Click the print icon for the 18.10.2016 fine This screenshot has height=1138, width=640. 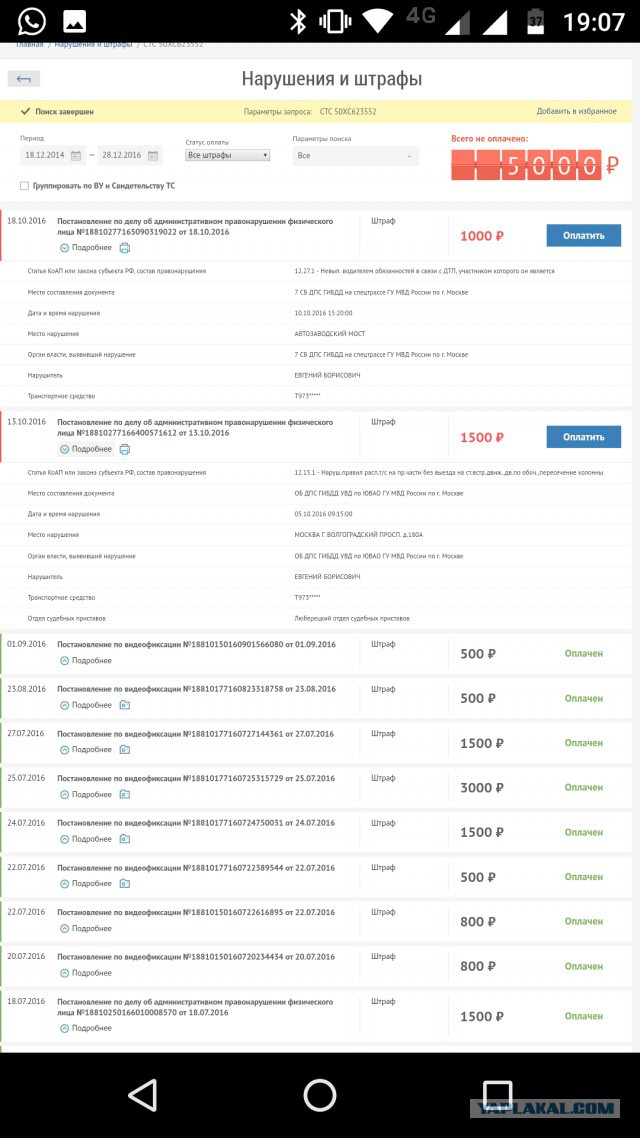(x=124, y=247)
